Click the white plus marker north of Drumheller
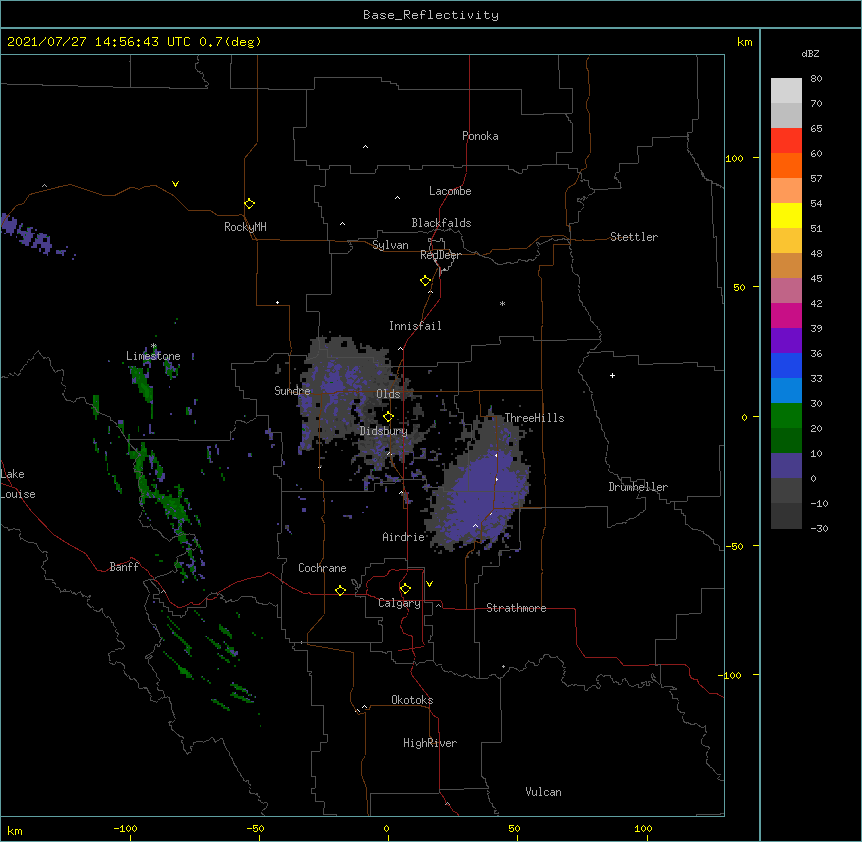The image size is (862, 842). 612,375
